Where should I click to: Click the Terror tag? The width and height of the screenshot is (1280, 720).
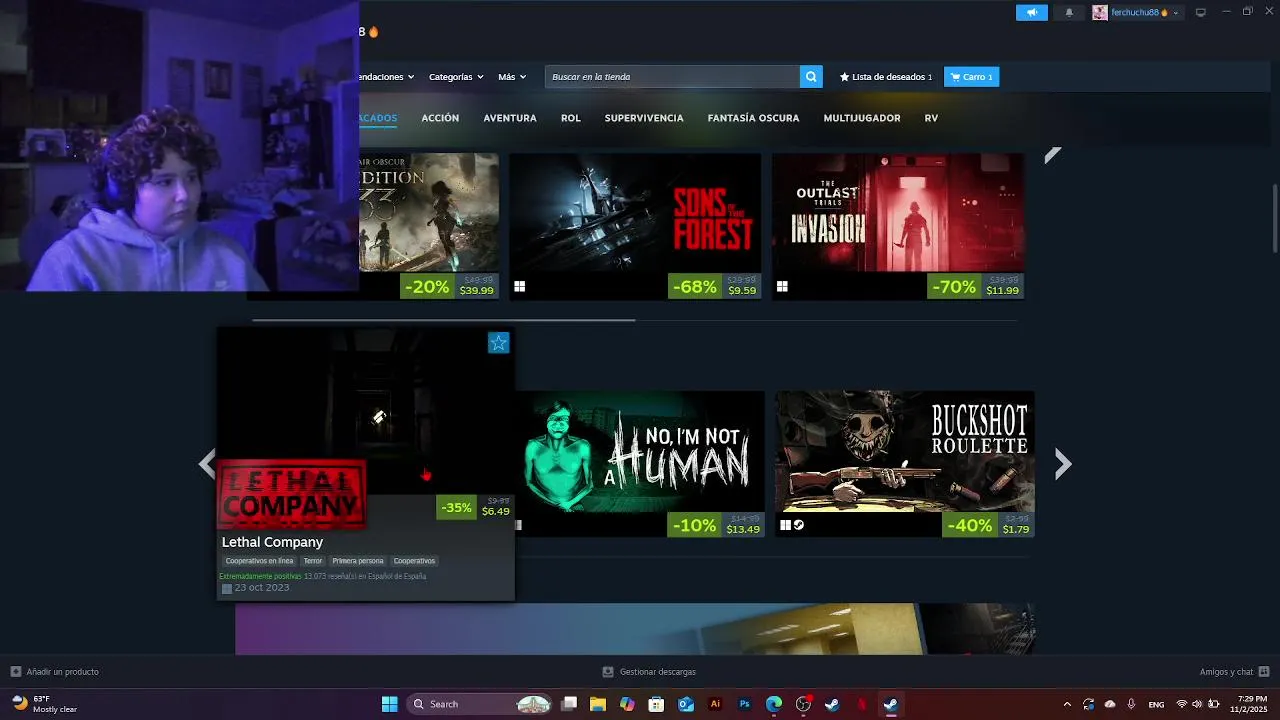click(313, 561)
